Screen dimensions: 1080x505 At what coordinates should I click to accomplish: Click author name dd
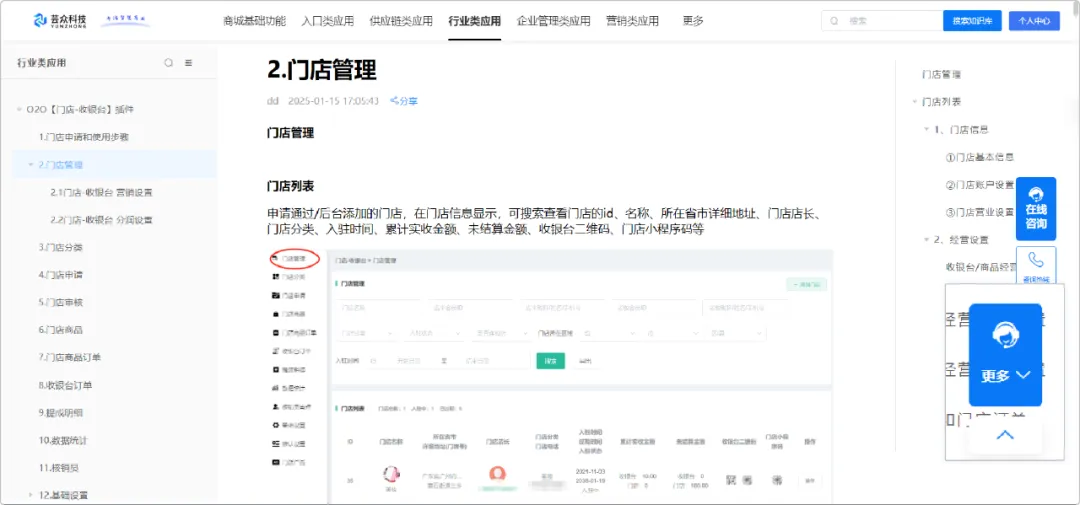(273, 101)
